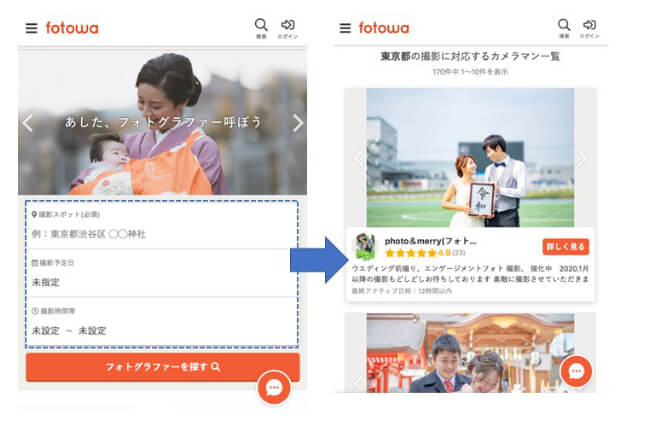
Task: Open the 撮影予定日 date selector
Action: pos(162,282)
